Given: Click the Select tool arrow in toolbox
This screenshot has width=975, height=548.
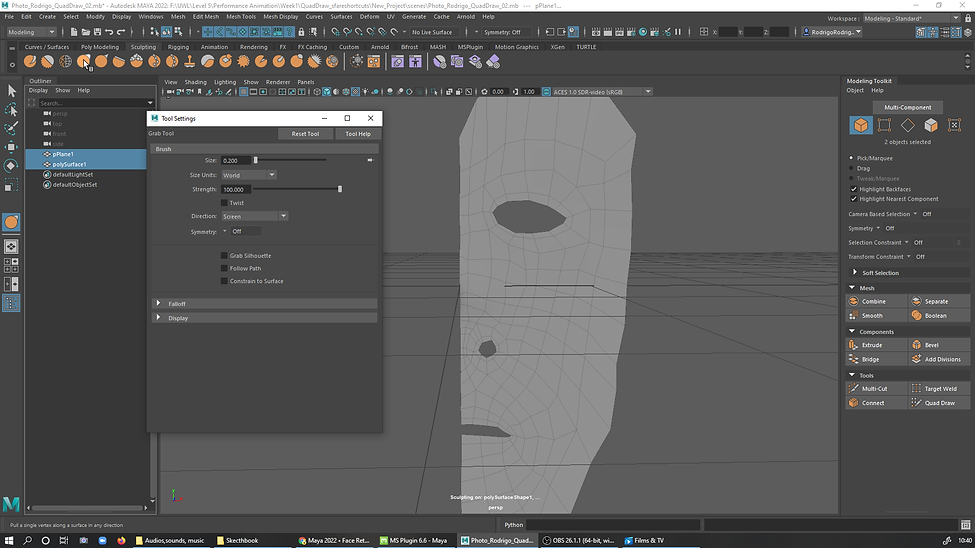Looking at the screenshot, I should (11, 91).
